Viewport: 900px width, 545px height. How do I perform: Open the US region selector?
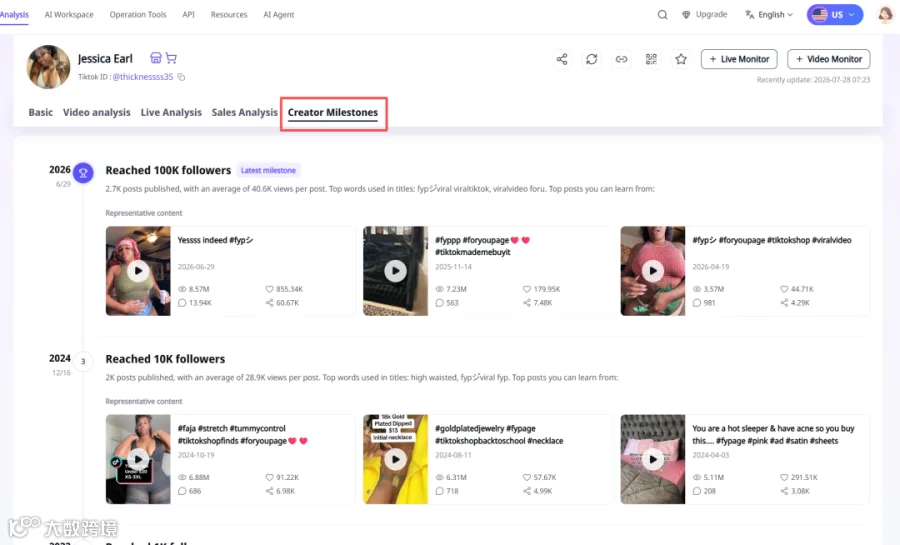[835, 14]
